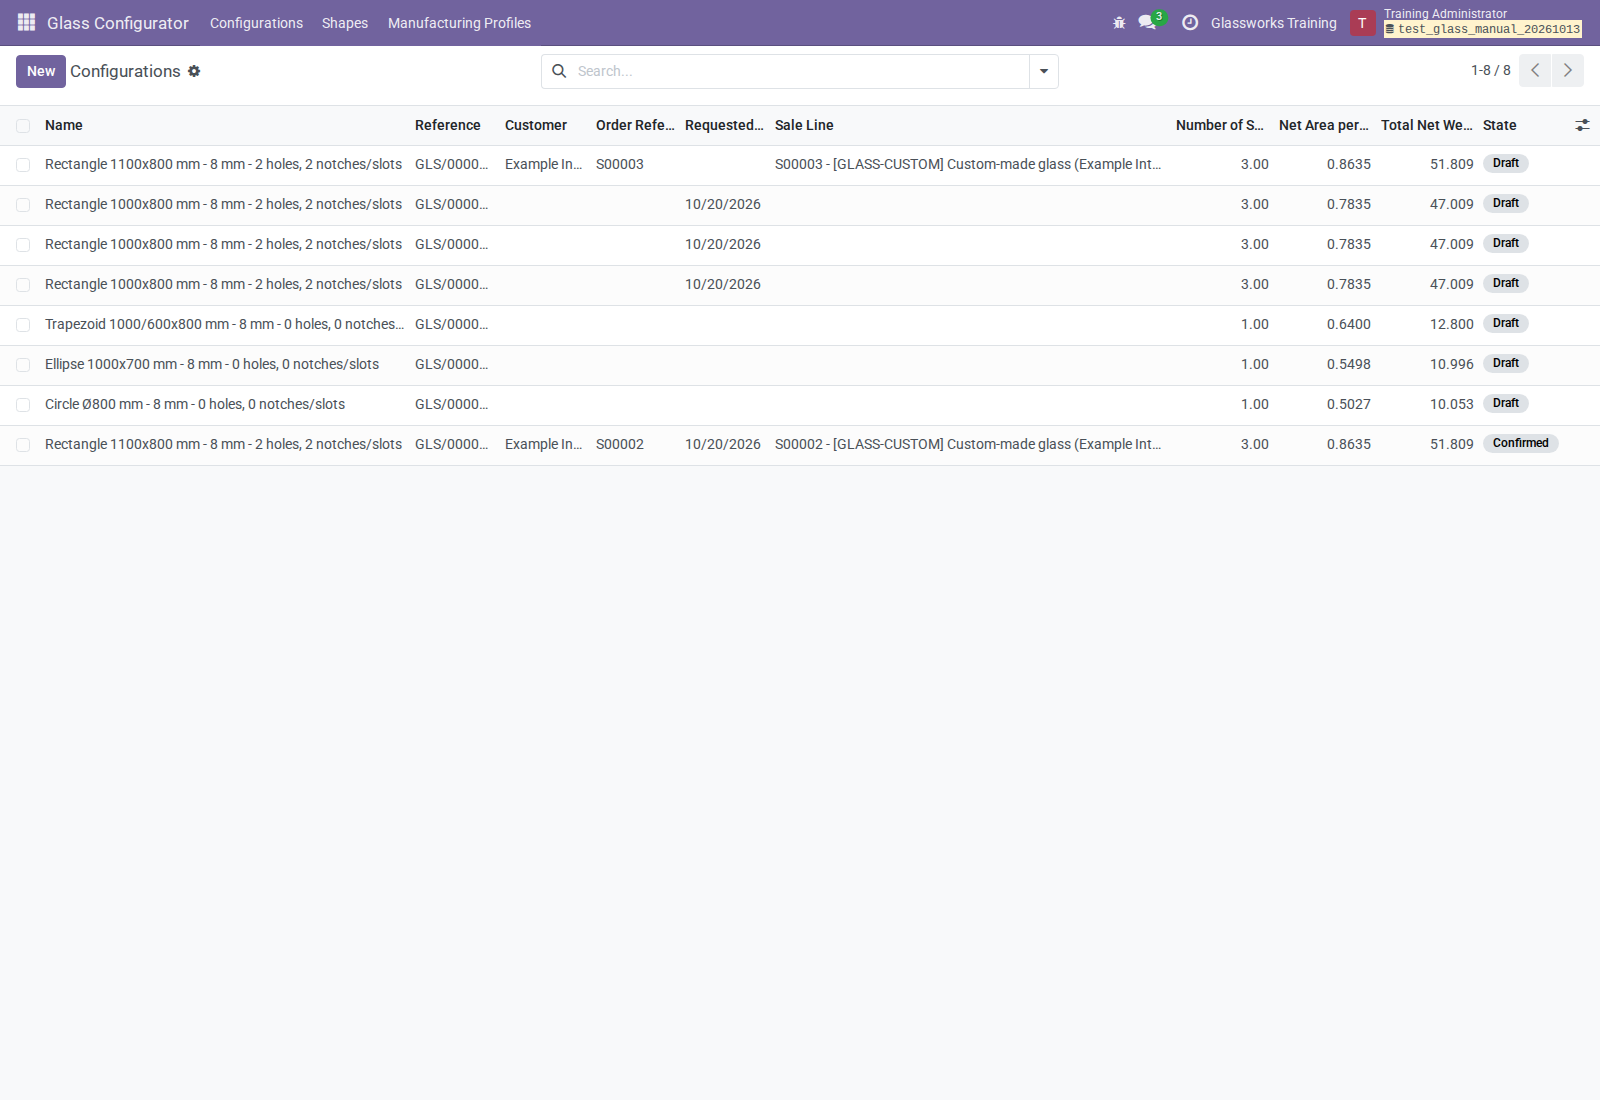Toggle the select-all header checkbox
1600x1100 pixels.
click(x=23, y=125)
